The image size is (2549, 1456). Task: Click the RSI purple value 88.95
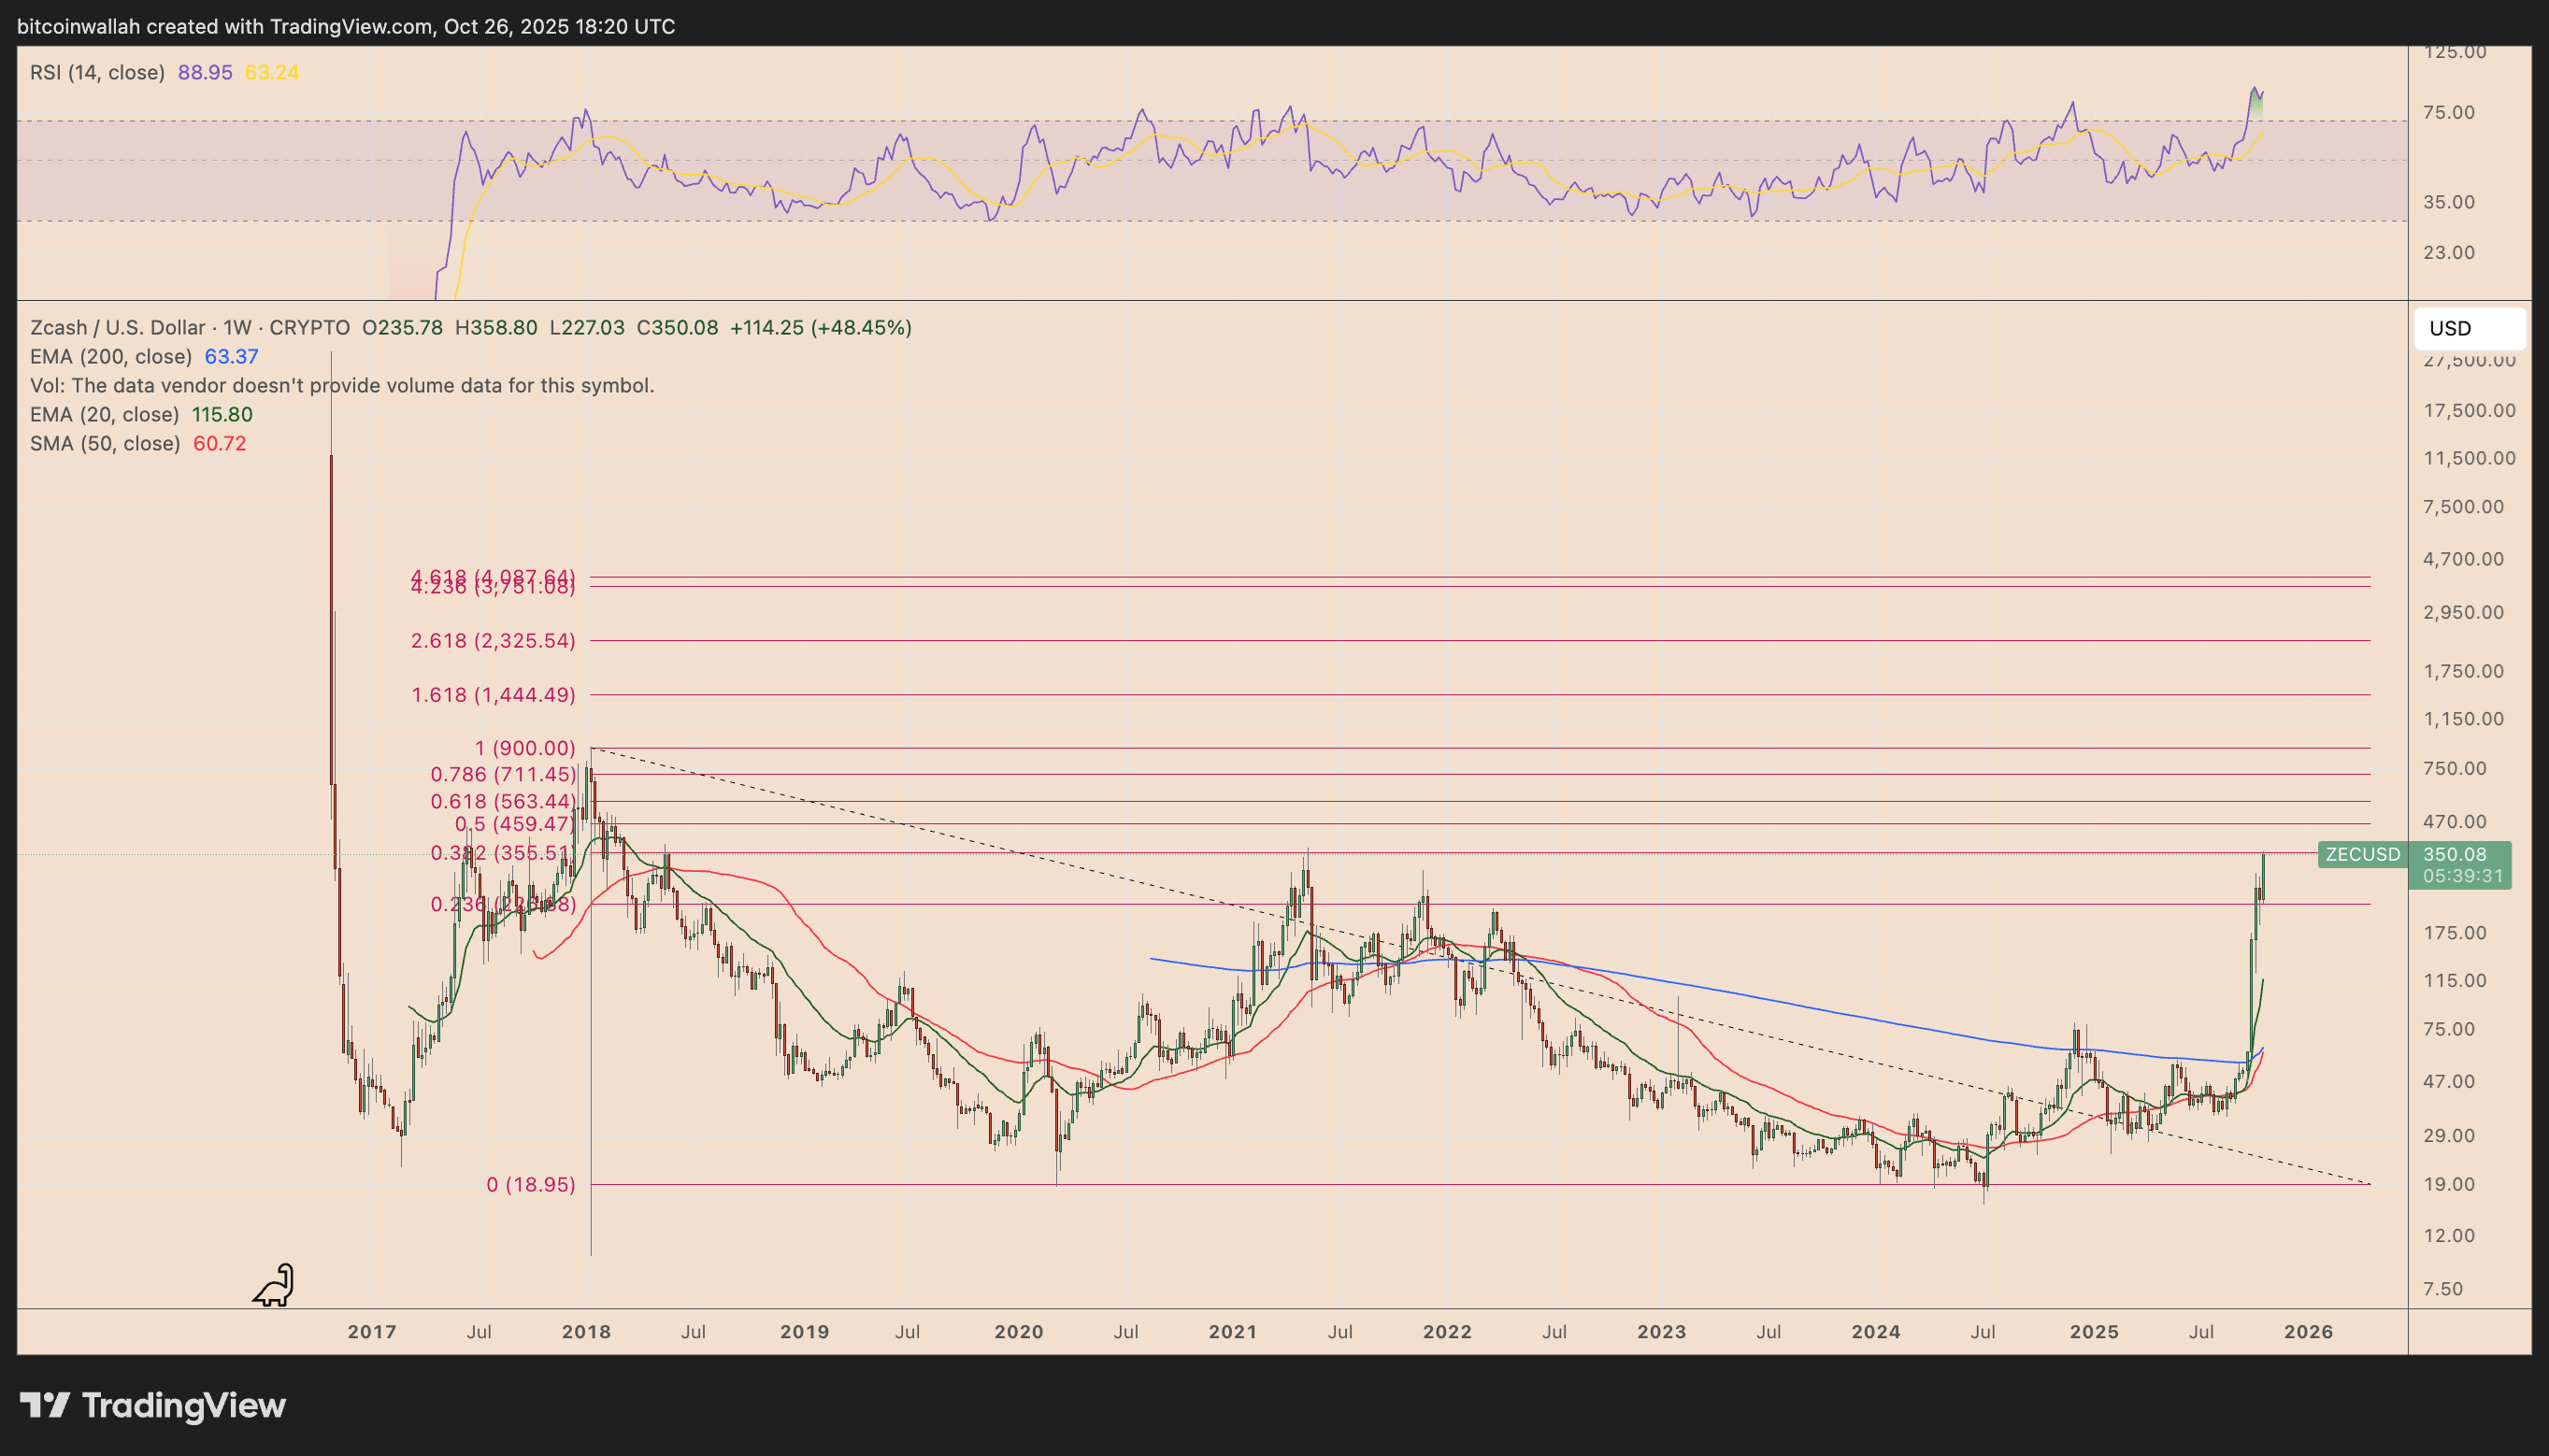coord(204,72)
